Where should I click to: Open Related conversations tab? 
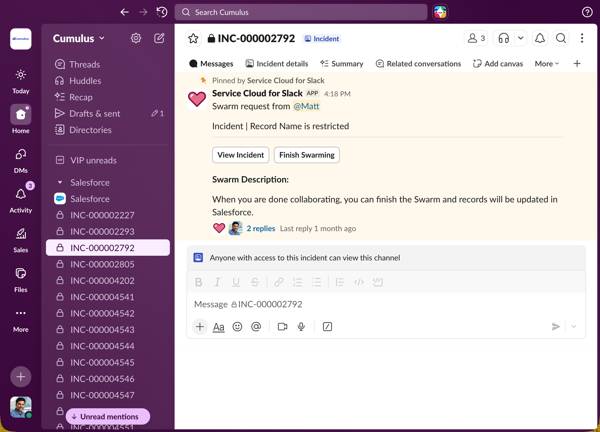[418, 64]
